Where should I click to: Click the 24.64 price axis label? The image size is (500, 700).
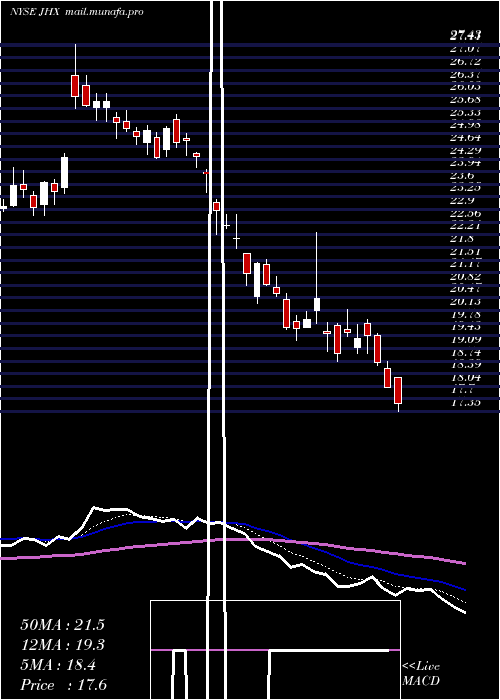[465, 137]
